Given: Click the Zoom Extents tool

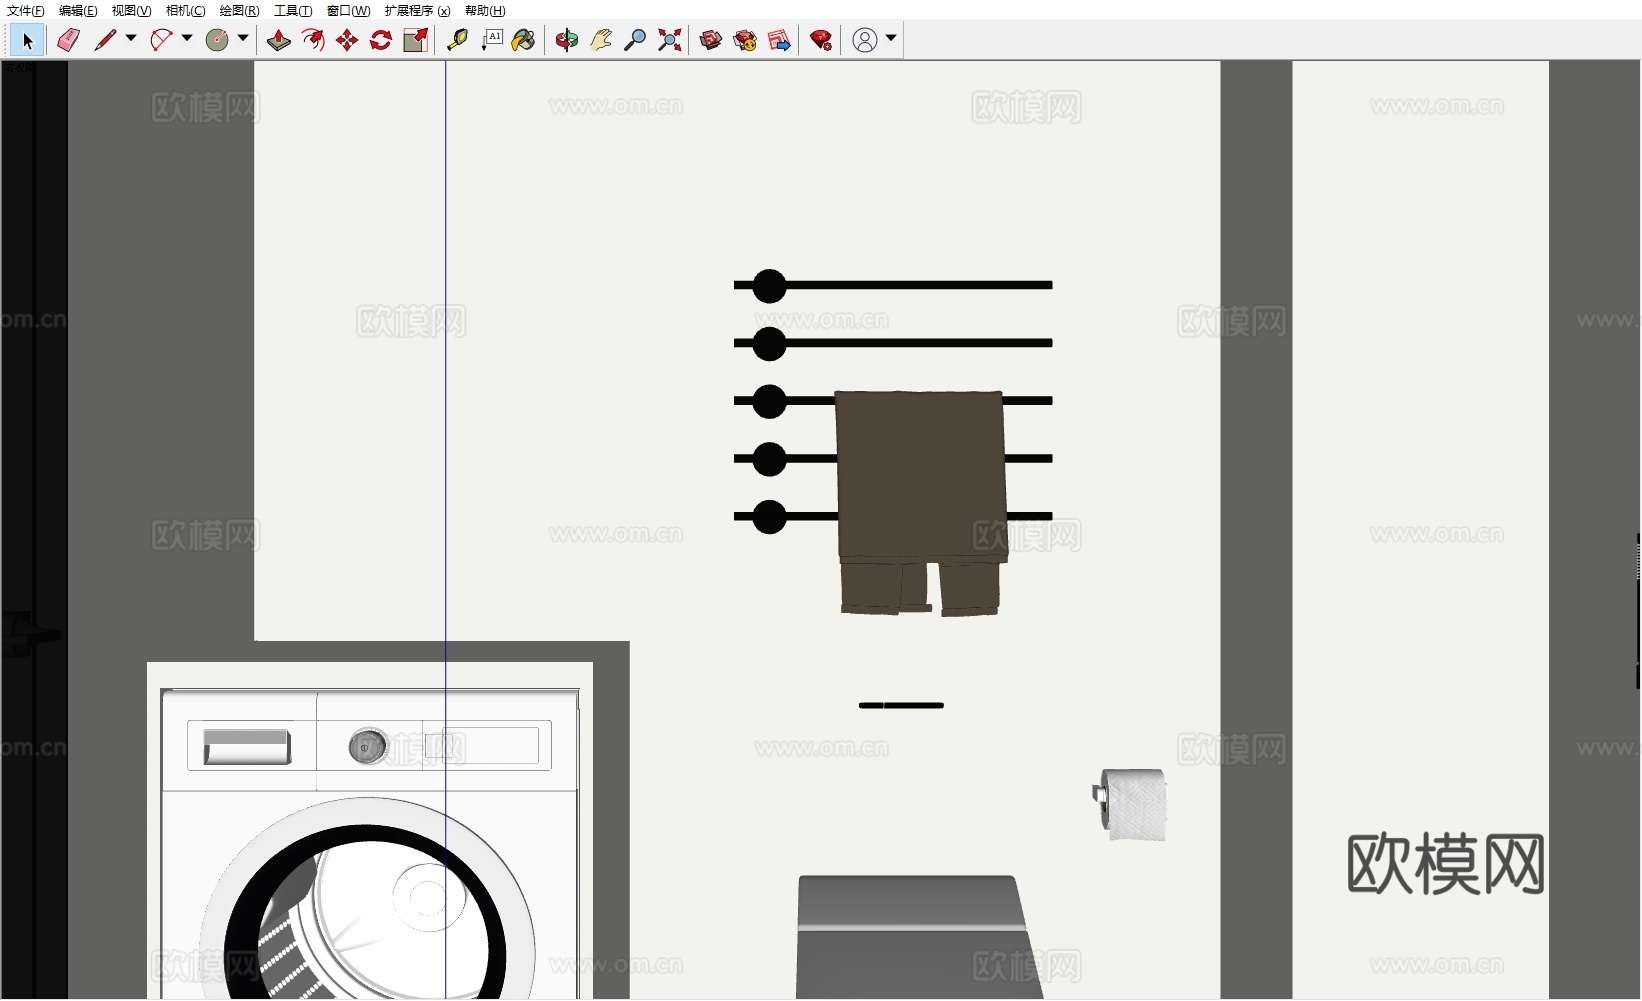Looking at the screenshot, I should pyautogui.click(x=669, y=40).
